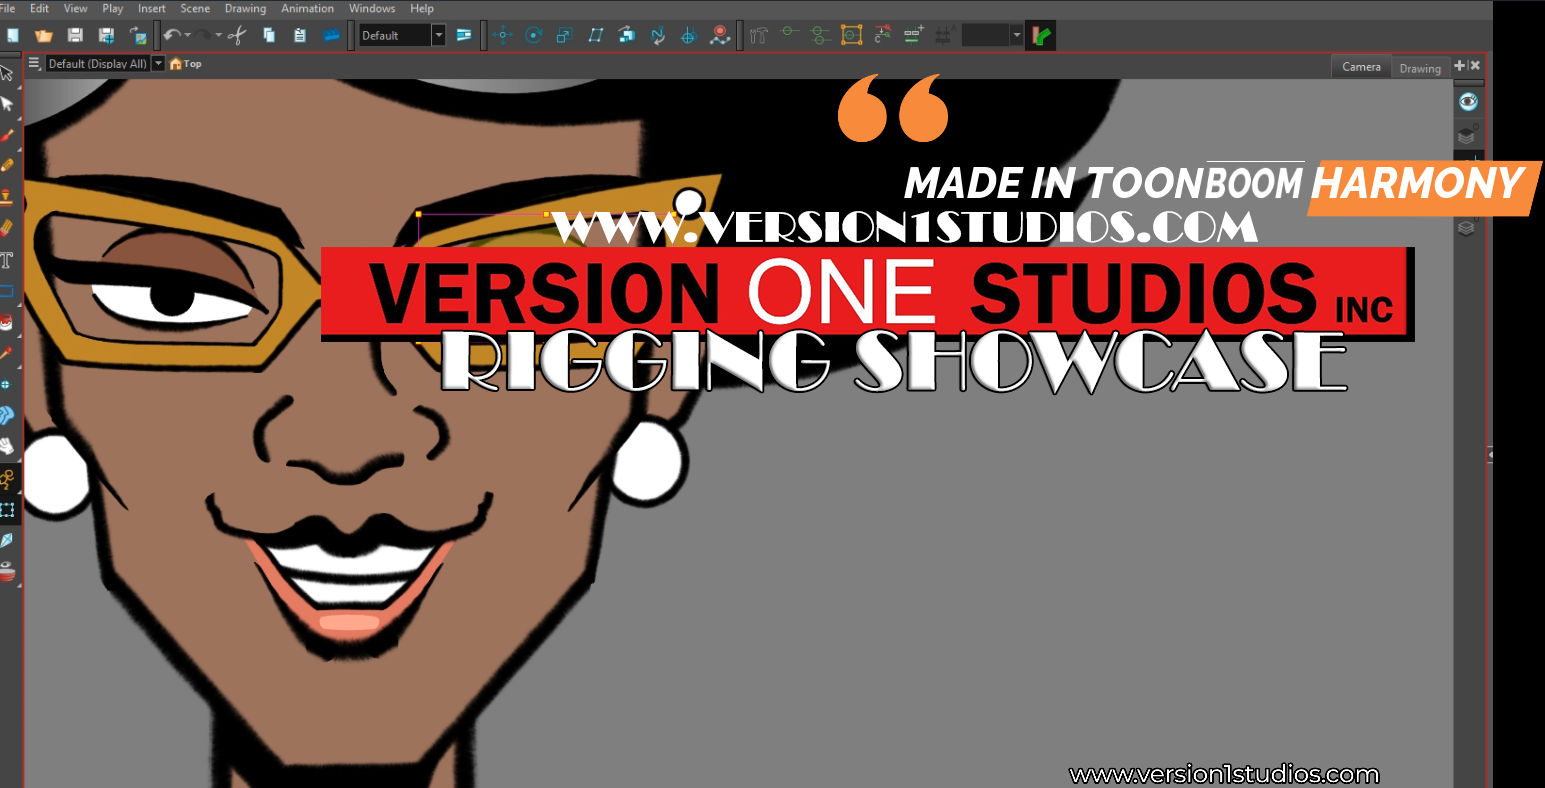This screenshot has height=788, width=1545.
Task: Open the dropdown beside the deformation field
Action: [x=1017, y=35]
